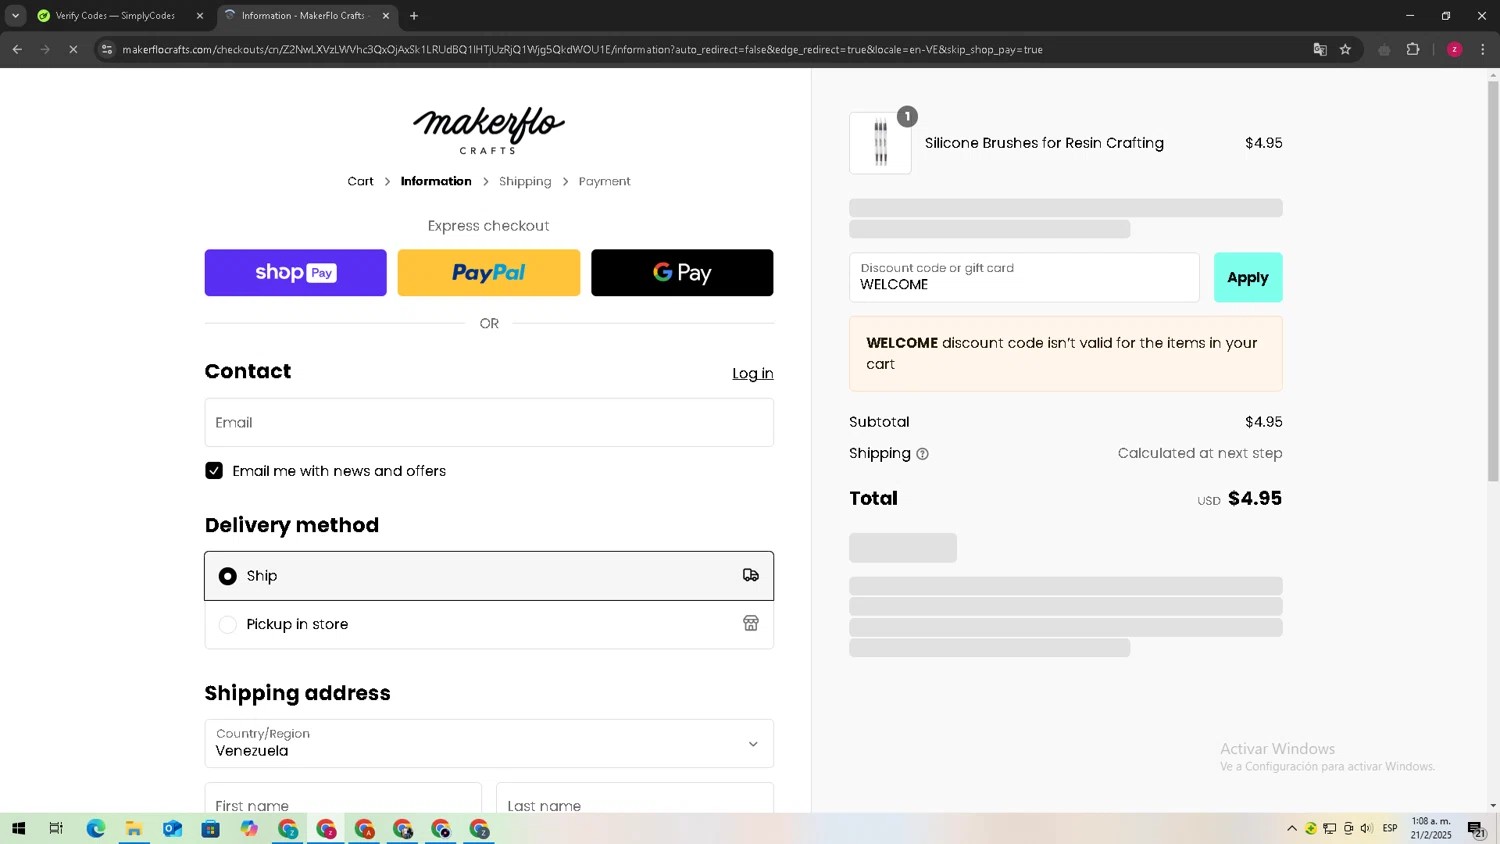Select the Information - MakerFlo Crafts tab
The image size is (1500, 844).
coord(302,16)
